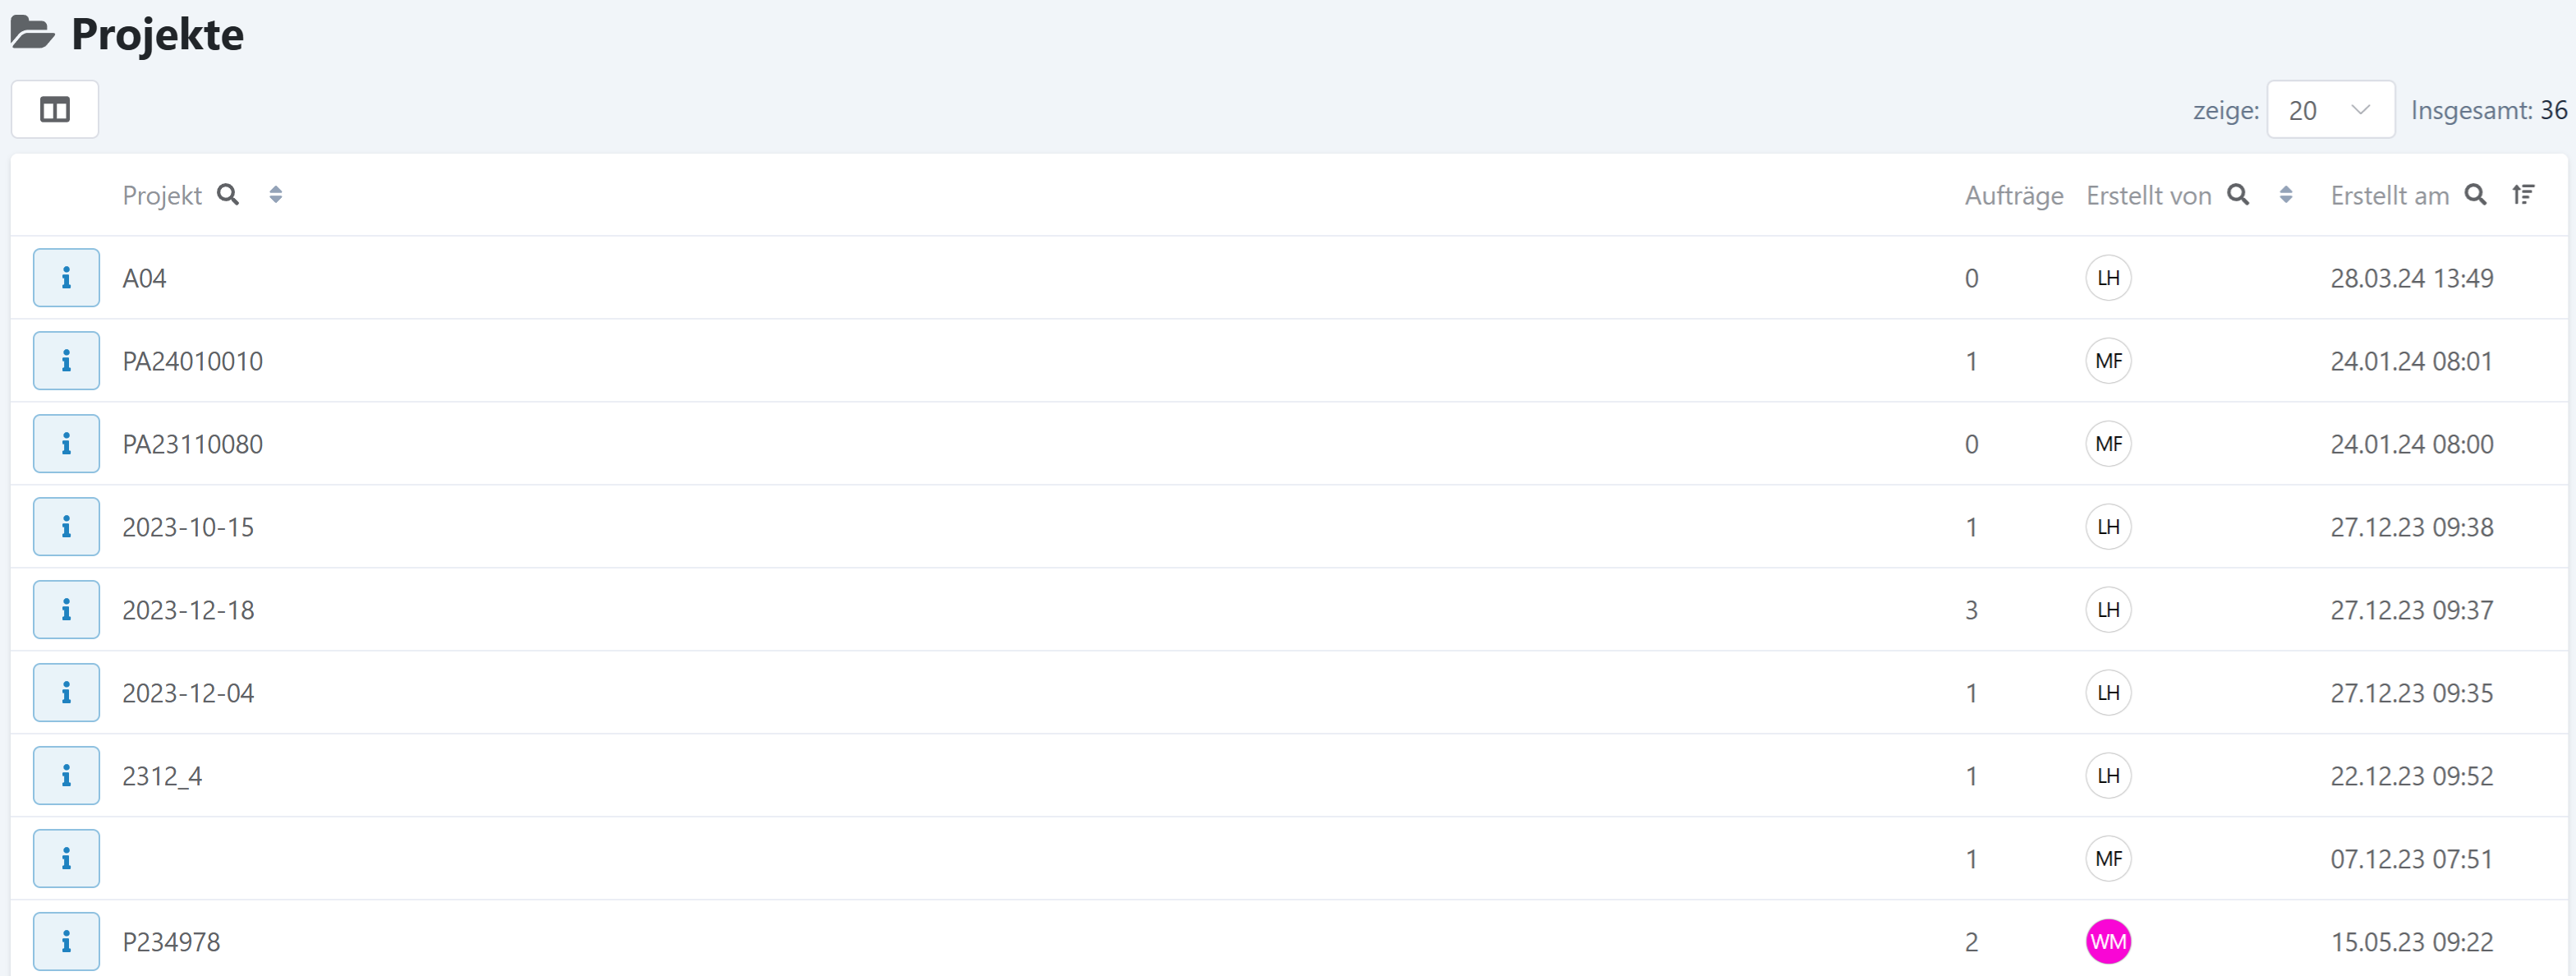Search the Erstellt am column

click(2475, 195)
